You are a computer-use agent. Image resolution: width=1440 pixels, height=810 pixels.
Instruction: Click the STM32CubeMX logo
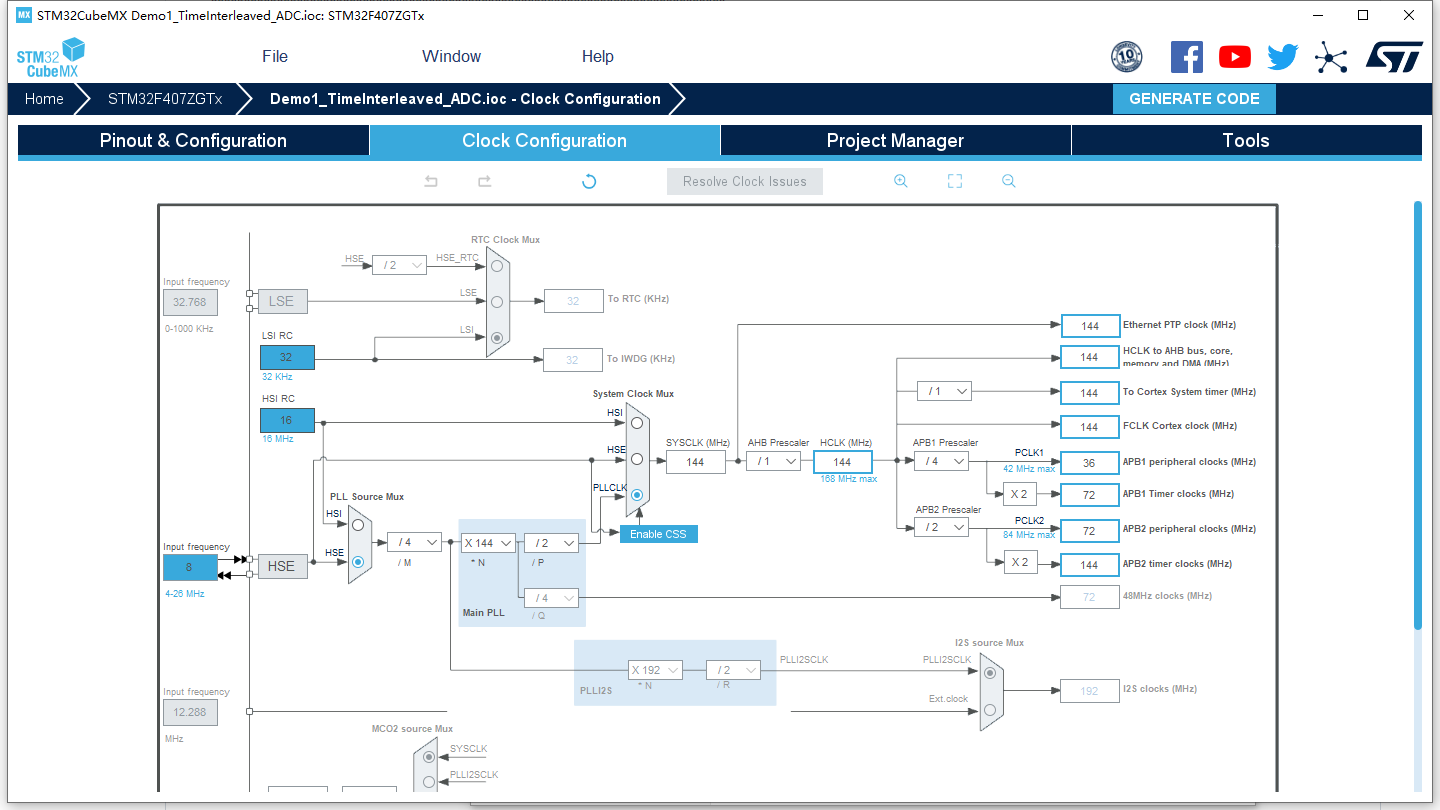[x=50, y=57]
